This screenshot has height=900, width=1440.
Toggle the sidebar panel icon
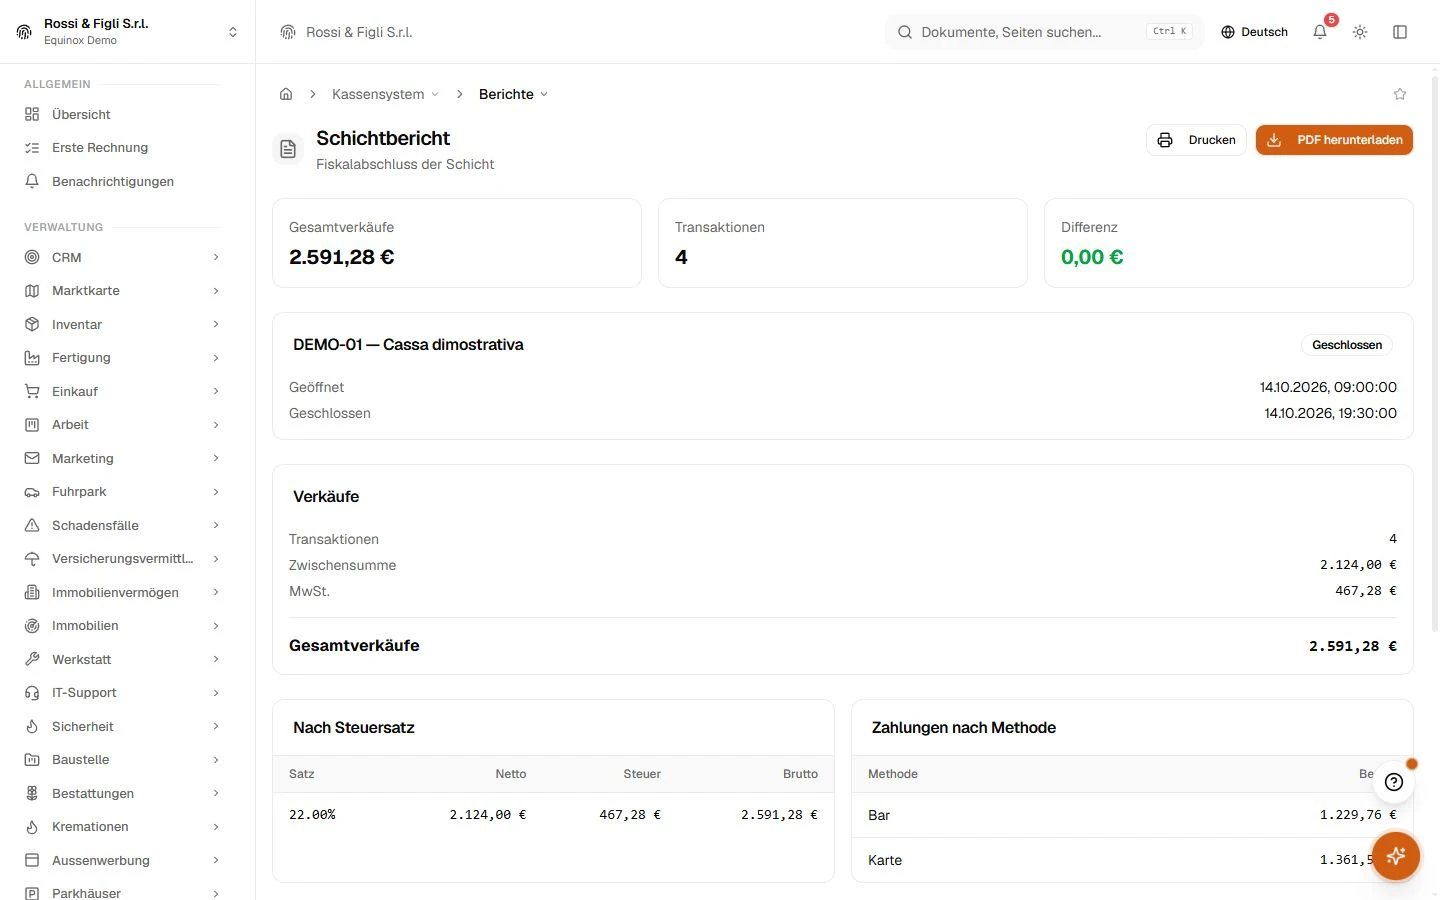tap(1400, 32)
